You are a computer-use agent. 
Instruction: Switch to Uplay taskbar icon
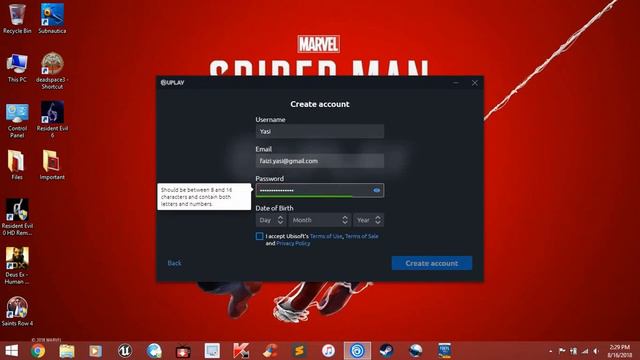click(x=357, y=351)
